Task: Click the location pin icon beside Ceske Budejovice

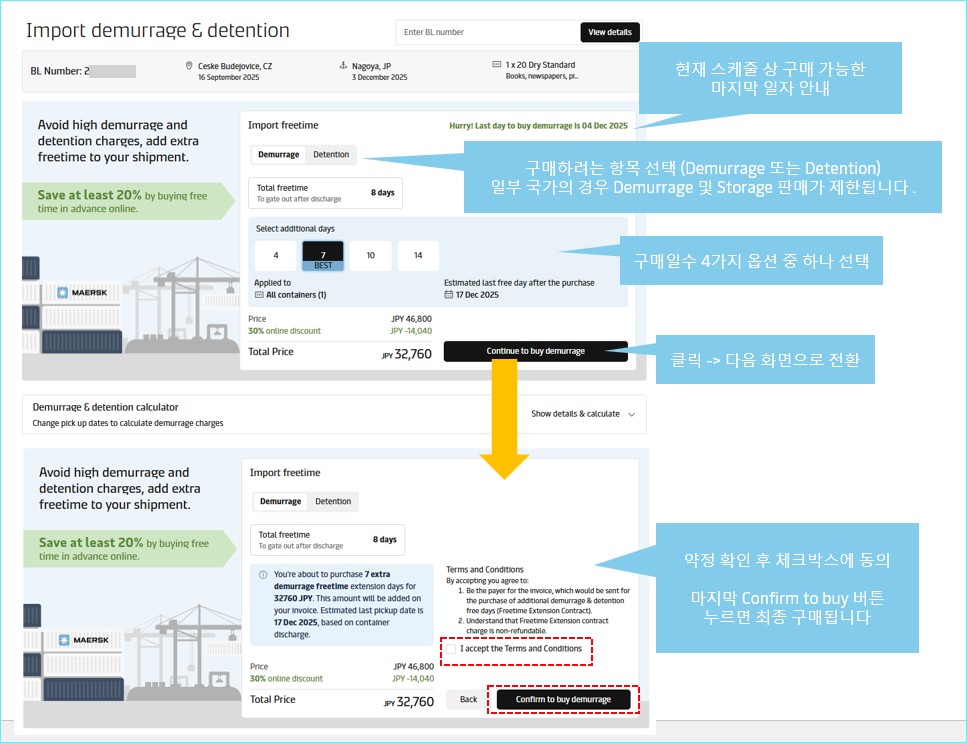Action: (x=189, y=66)
